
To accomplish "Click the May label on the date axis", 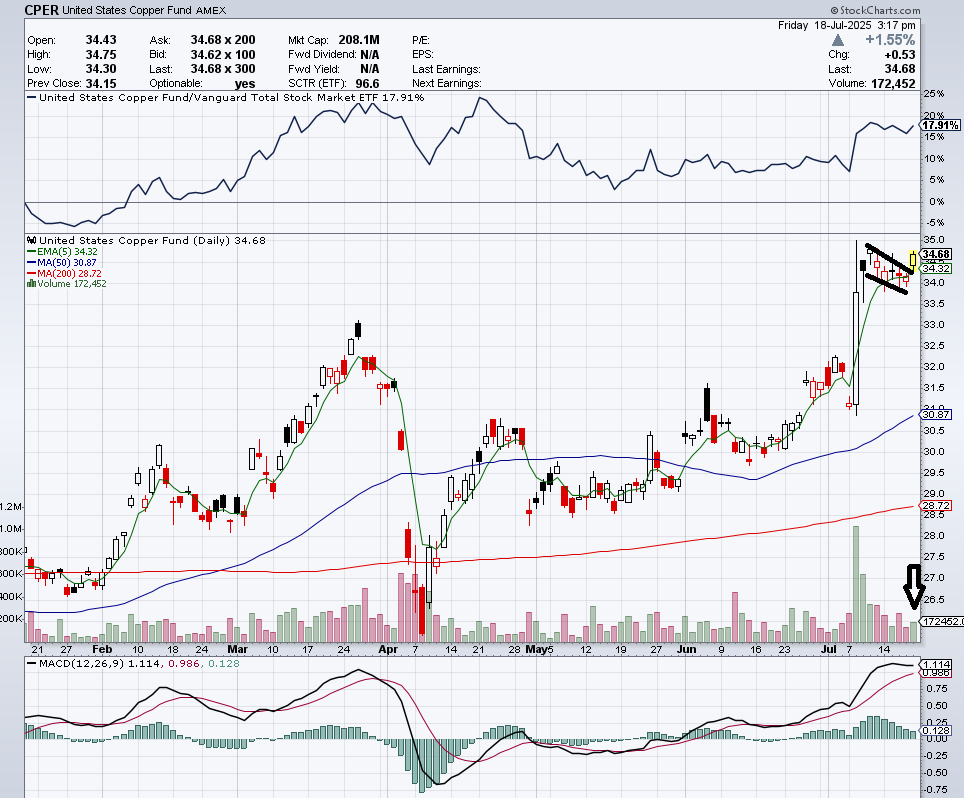I will tap(537, 649).
